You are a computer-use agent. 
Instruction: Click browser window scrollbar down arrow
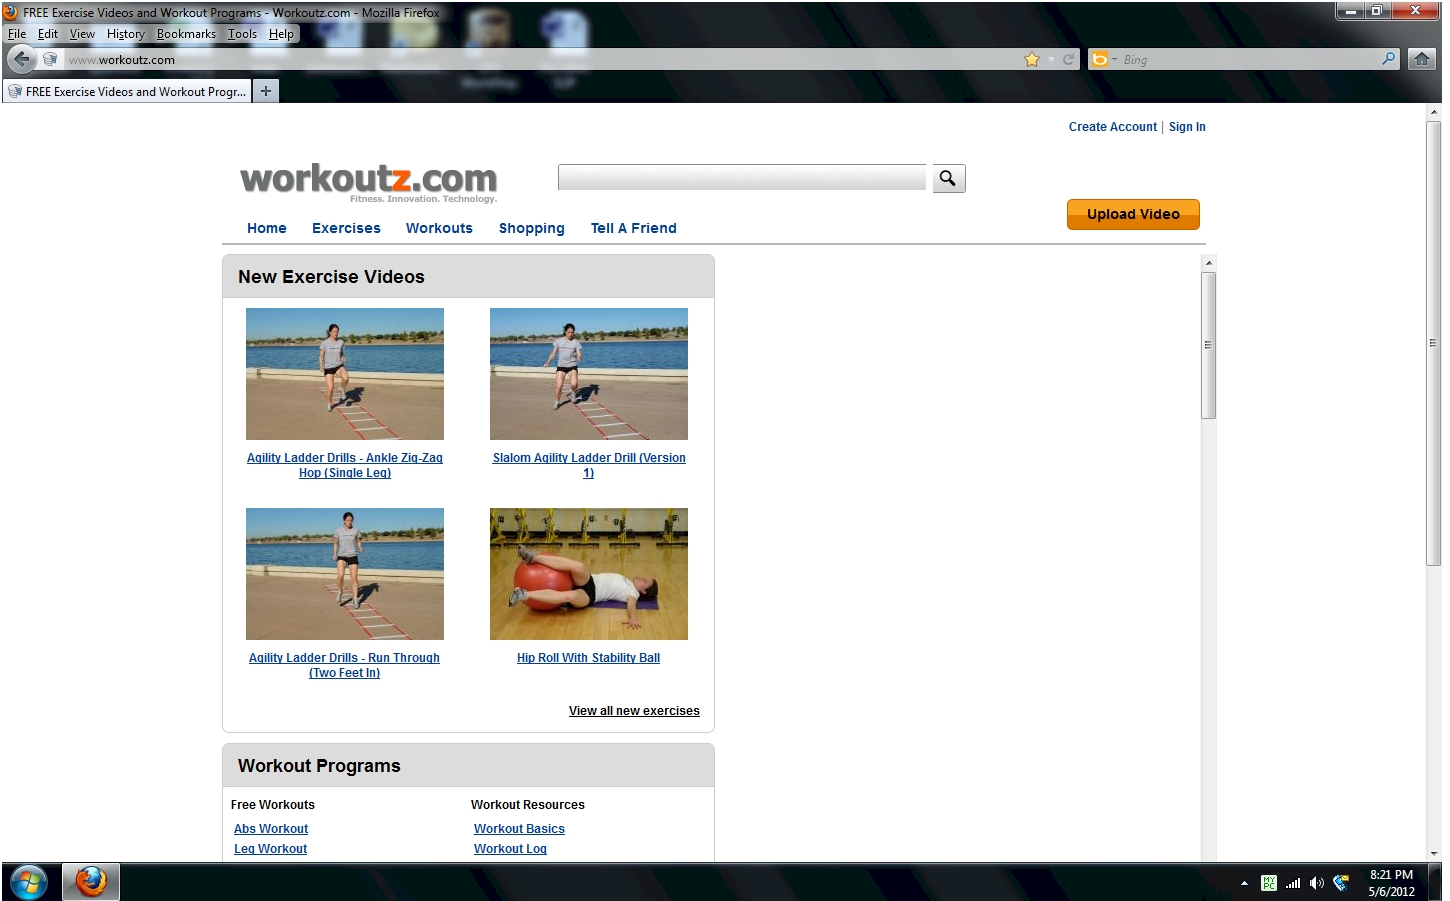coord(1434,854)
